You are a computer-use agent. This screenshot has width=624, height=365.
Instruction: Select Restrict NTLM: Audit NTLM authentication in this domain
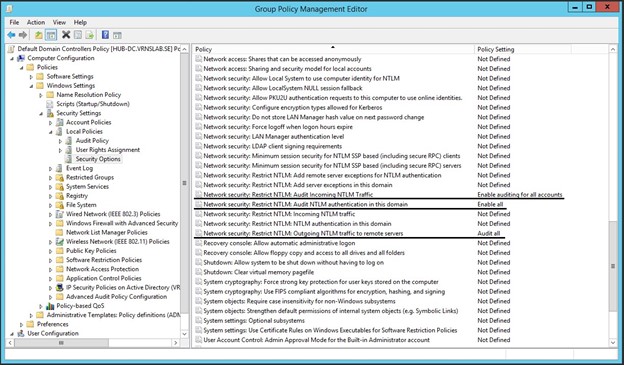point(306,204)
